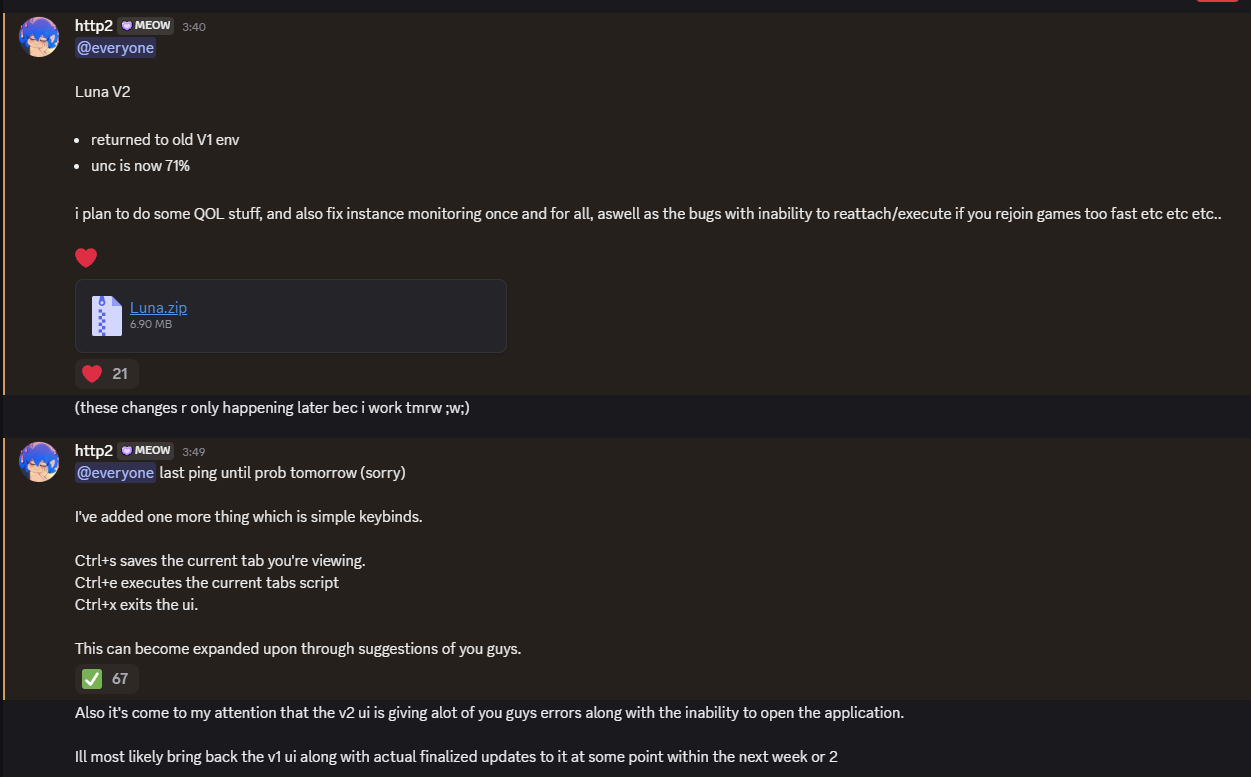
Task: Click the zip file icon beside Luna.zip
Action: pos(106,316)
